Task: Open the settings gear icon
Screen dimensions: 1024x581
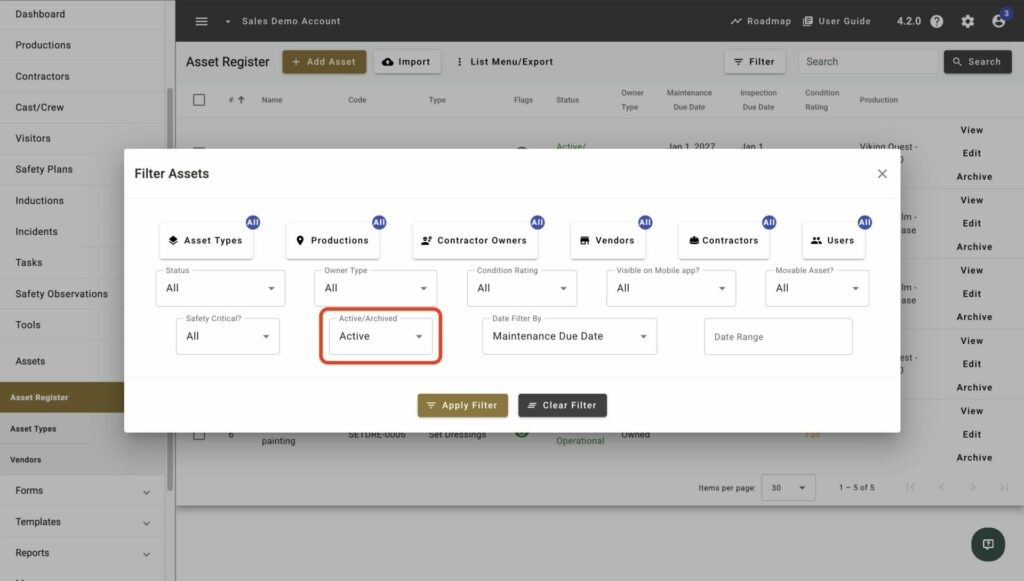Action: tap(968, 22)
